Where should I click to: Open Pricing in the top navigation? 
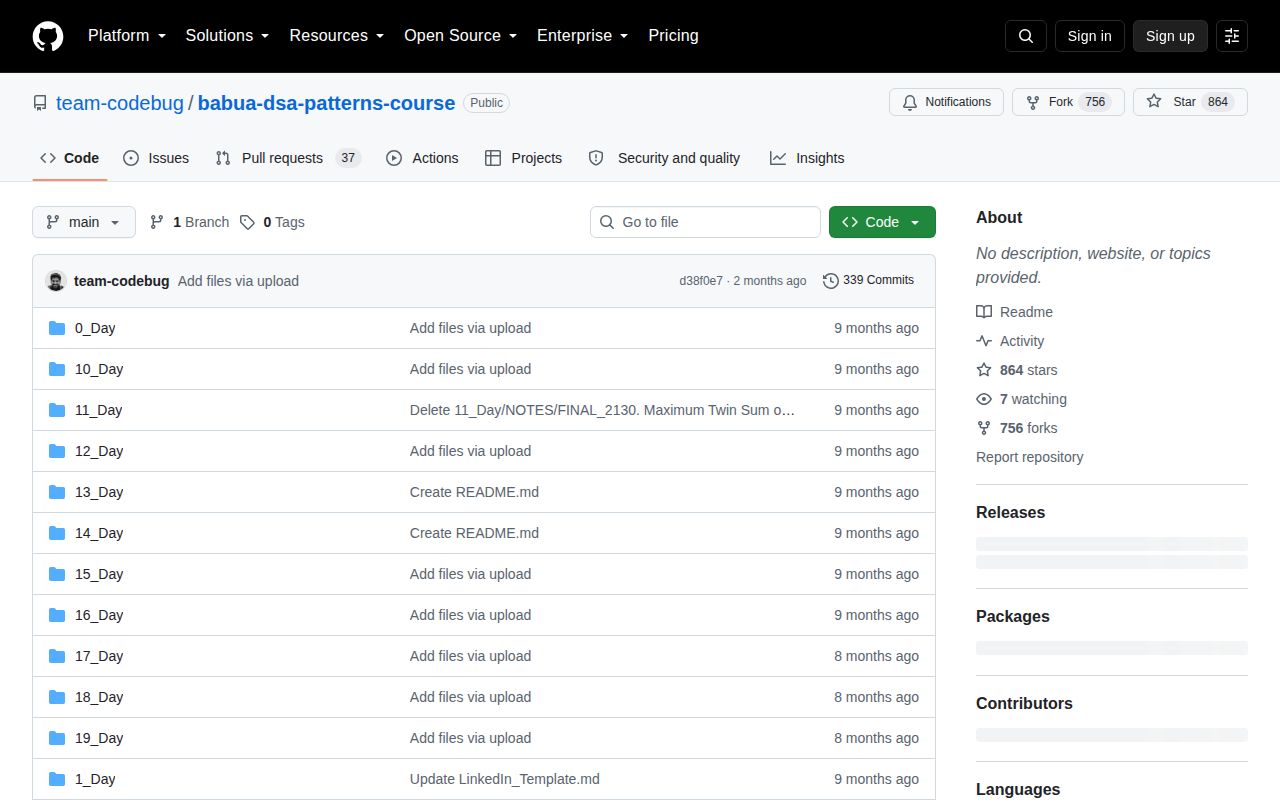(673, 36)
